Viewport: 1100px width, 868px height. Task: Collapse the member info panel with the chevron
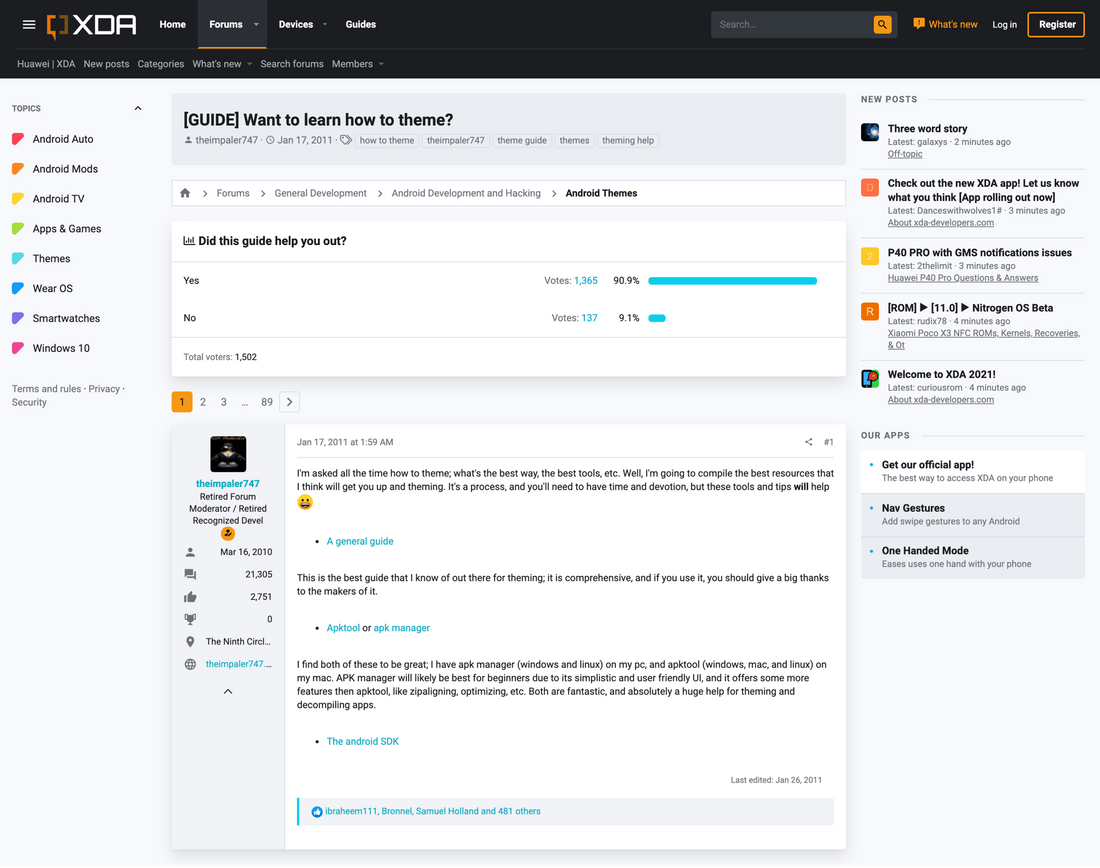click(x=227, y=690)
